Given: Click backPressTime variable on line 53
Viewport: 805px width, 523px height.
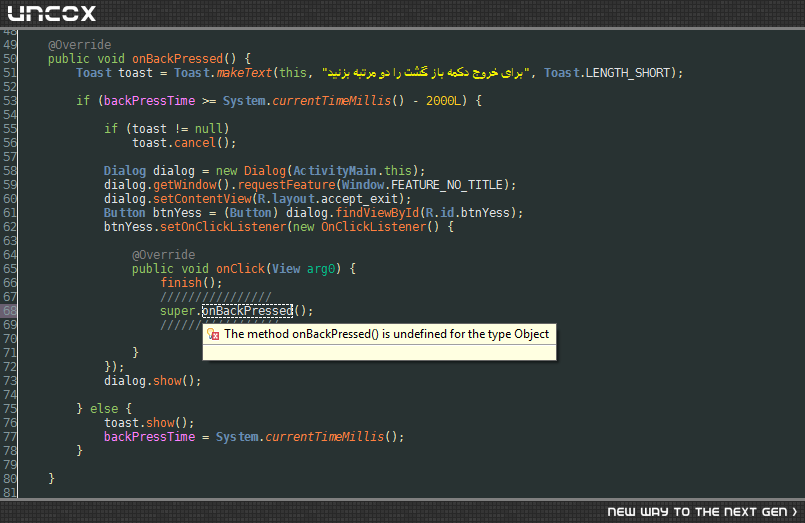Looking at the screenshot, I should 149,101.
